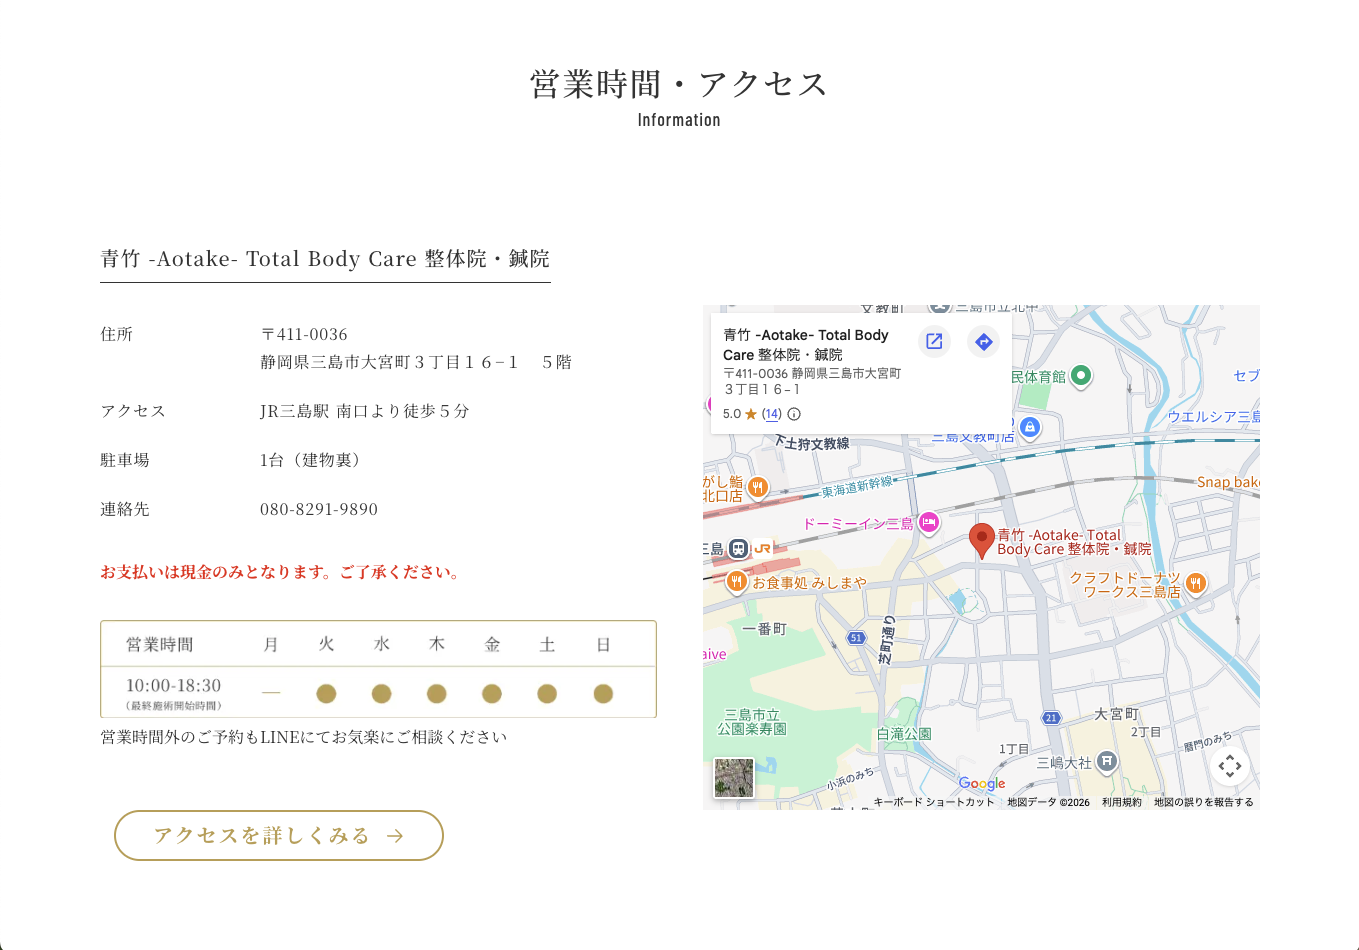The height and width of the screenshot is (950, 1359).
Task: Click the Information subheading
Action: click(x=679, y=120)
